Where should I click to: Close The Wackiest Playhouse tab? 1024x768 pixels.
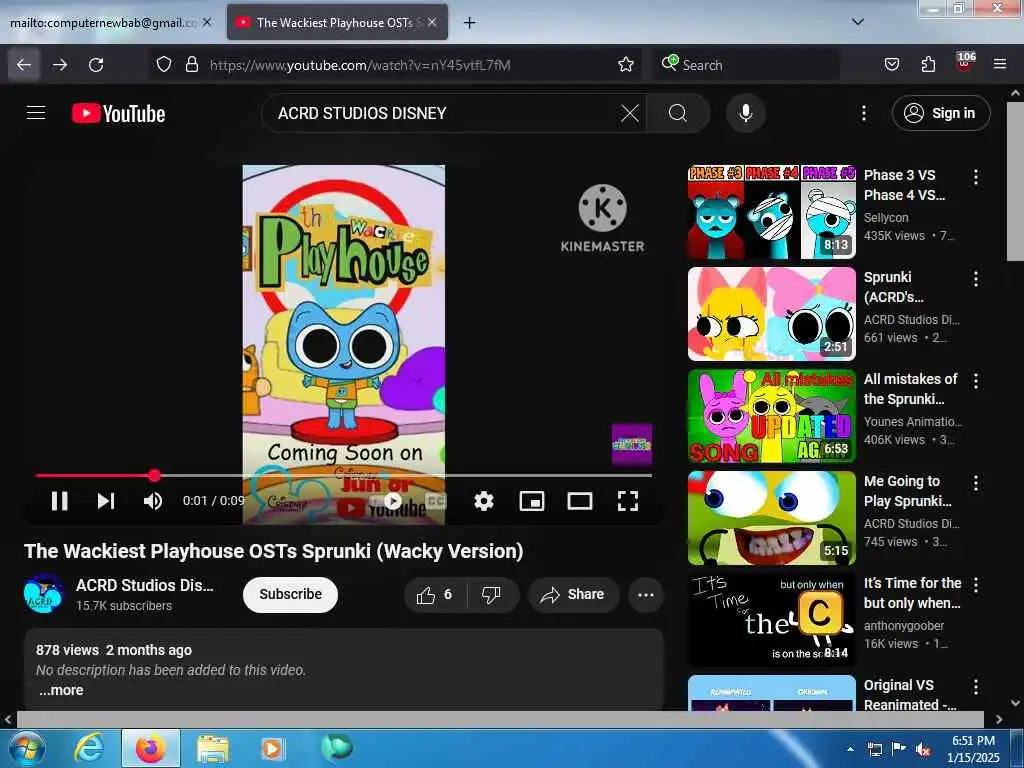(432, 22)
